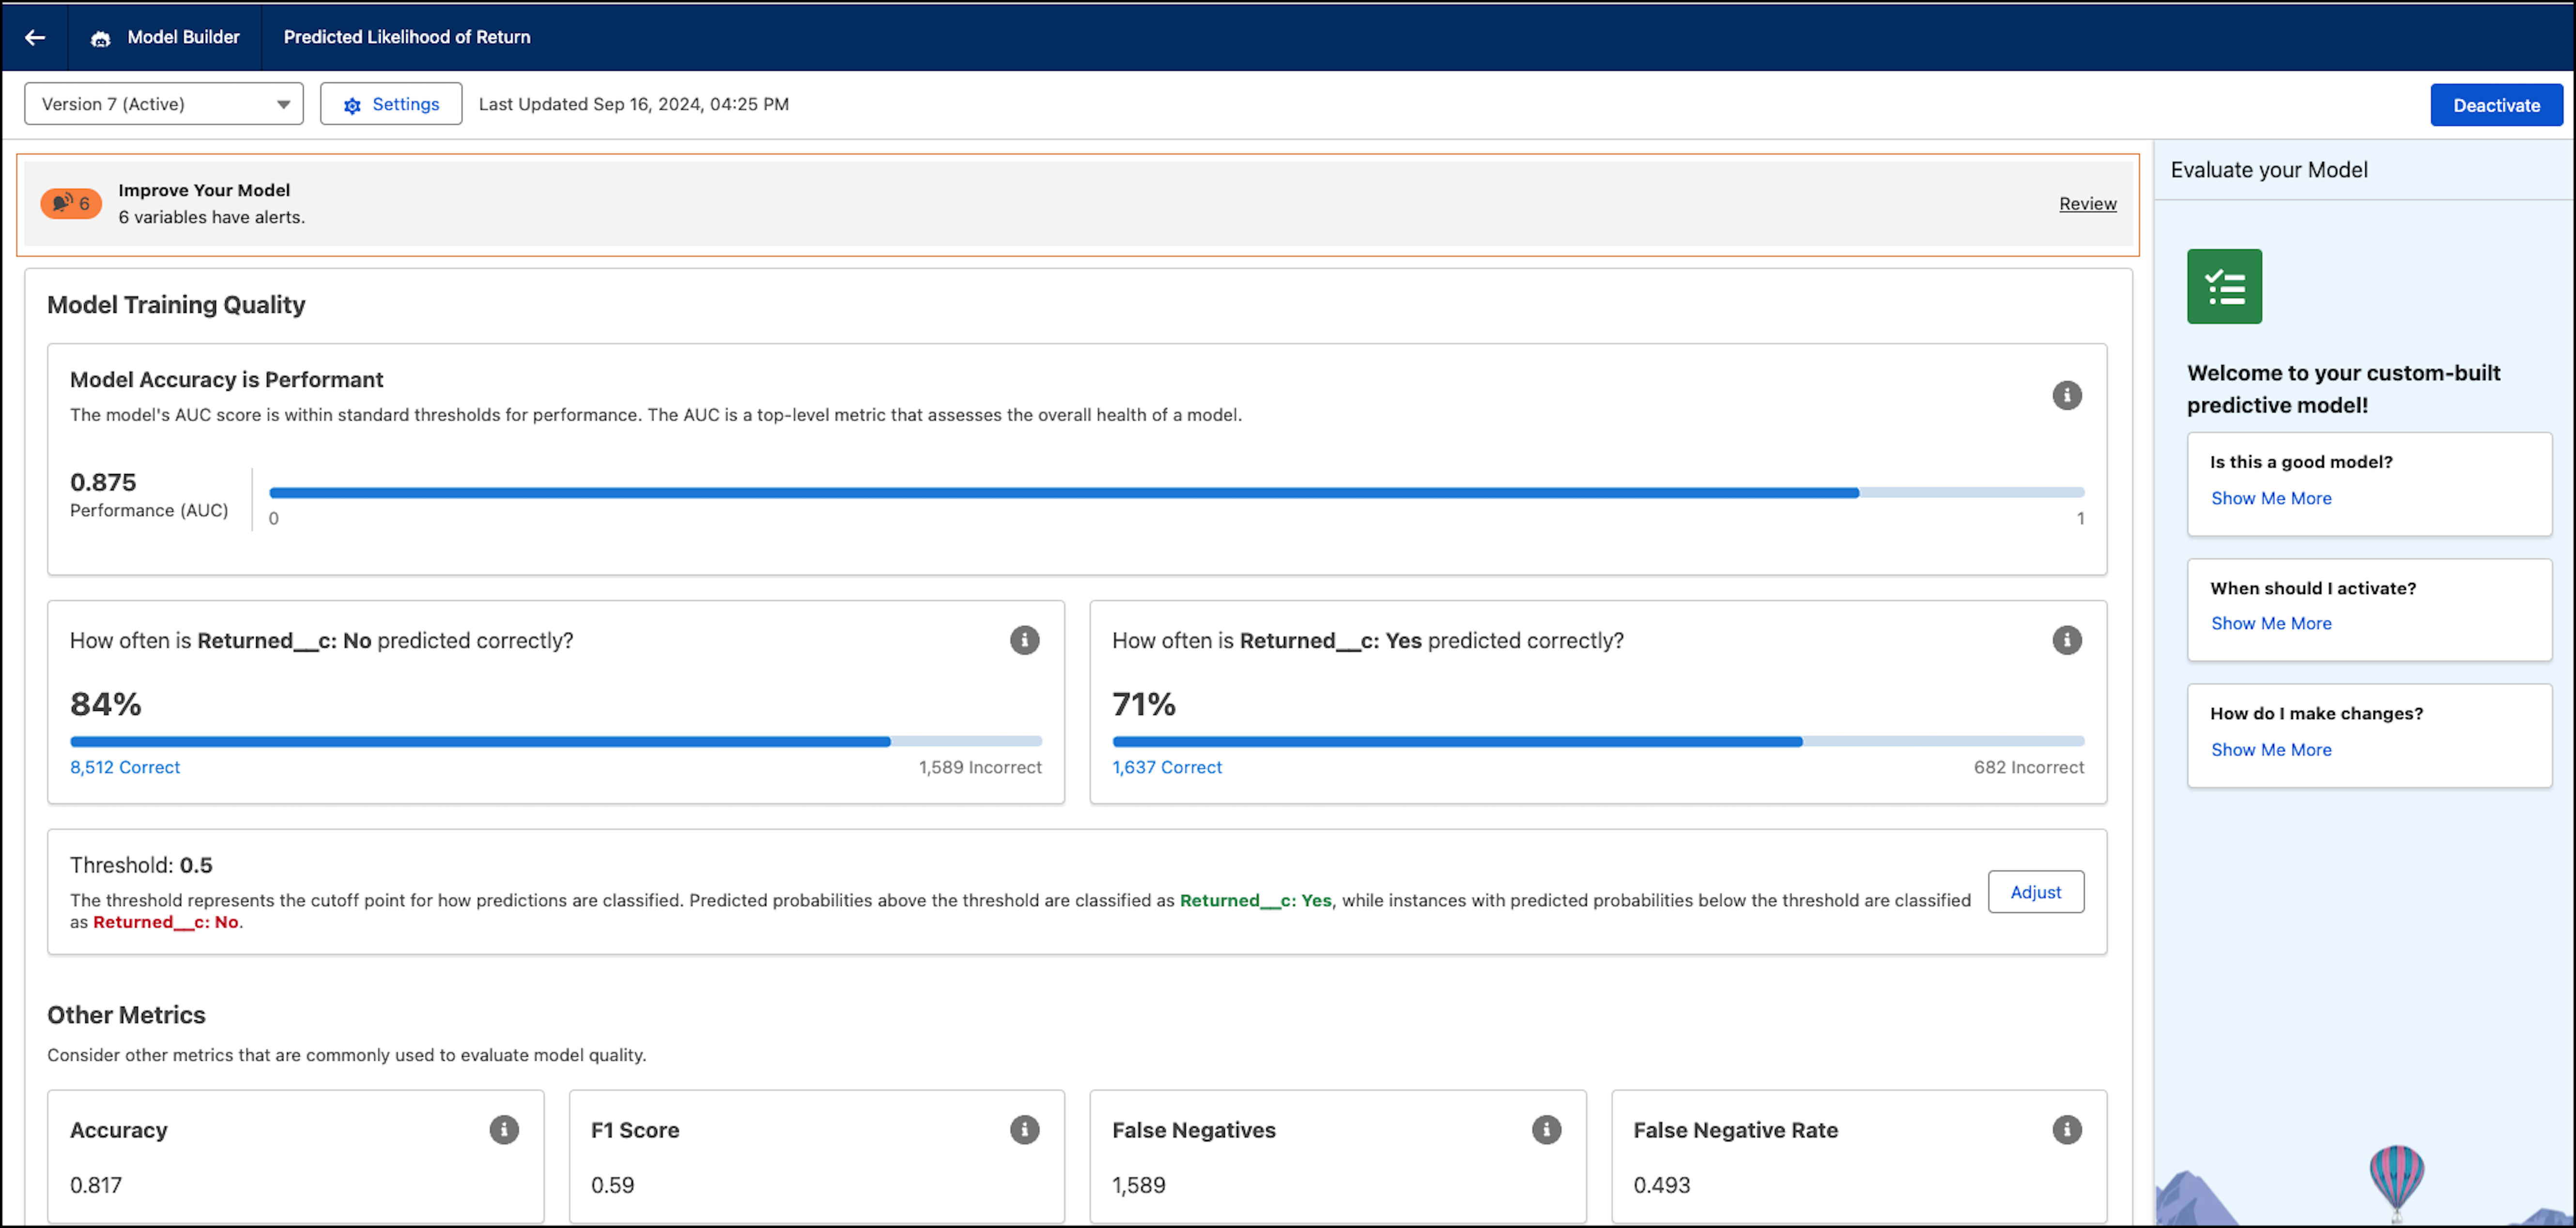This screenshot has width=2576, height=1228.
Task: Click the 'Threshold: 0.5' label
Action: coord(141,865)
